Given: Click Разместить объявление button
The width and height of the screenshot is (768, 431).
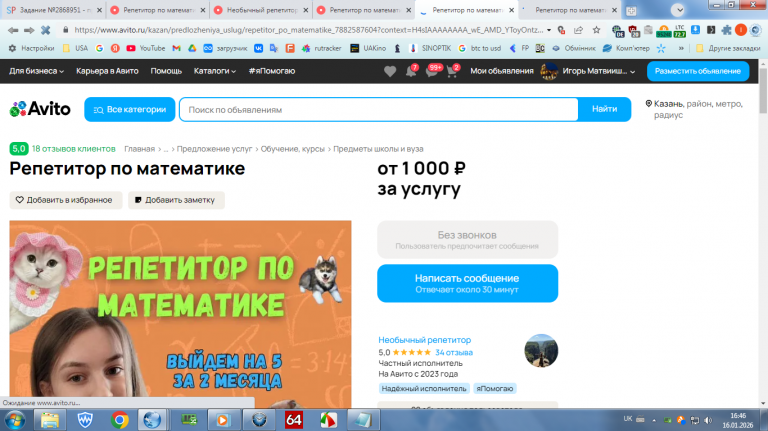Looking at the screenshot, I should coord(698,71).
